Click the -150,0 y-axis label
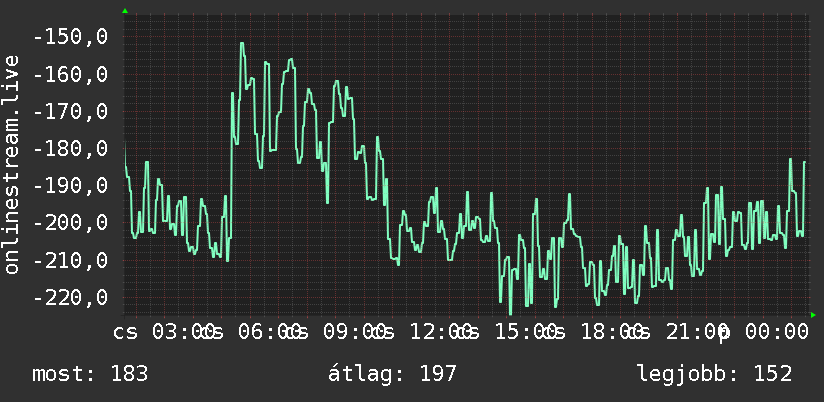Screen dimensions: 824x402 pos(71,37)
